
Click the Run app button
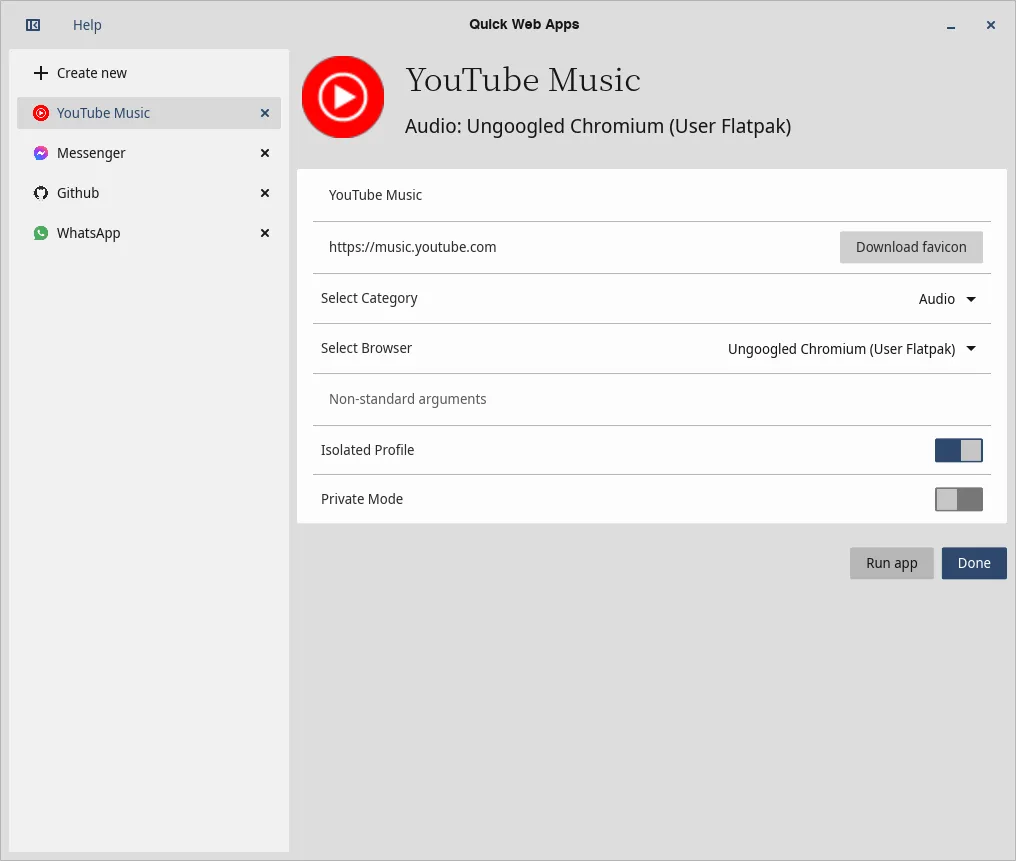[x=891, y=563]
